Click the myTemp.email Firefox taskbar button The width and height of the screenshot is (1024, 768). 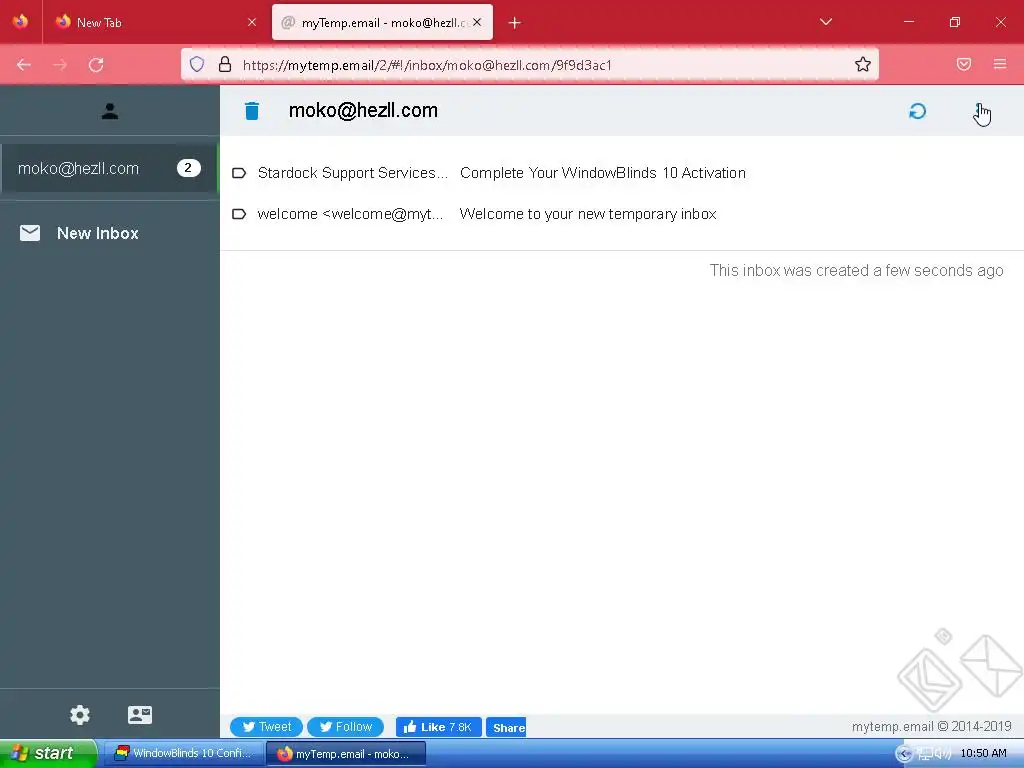[346, 754]
